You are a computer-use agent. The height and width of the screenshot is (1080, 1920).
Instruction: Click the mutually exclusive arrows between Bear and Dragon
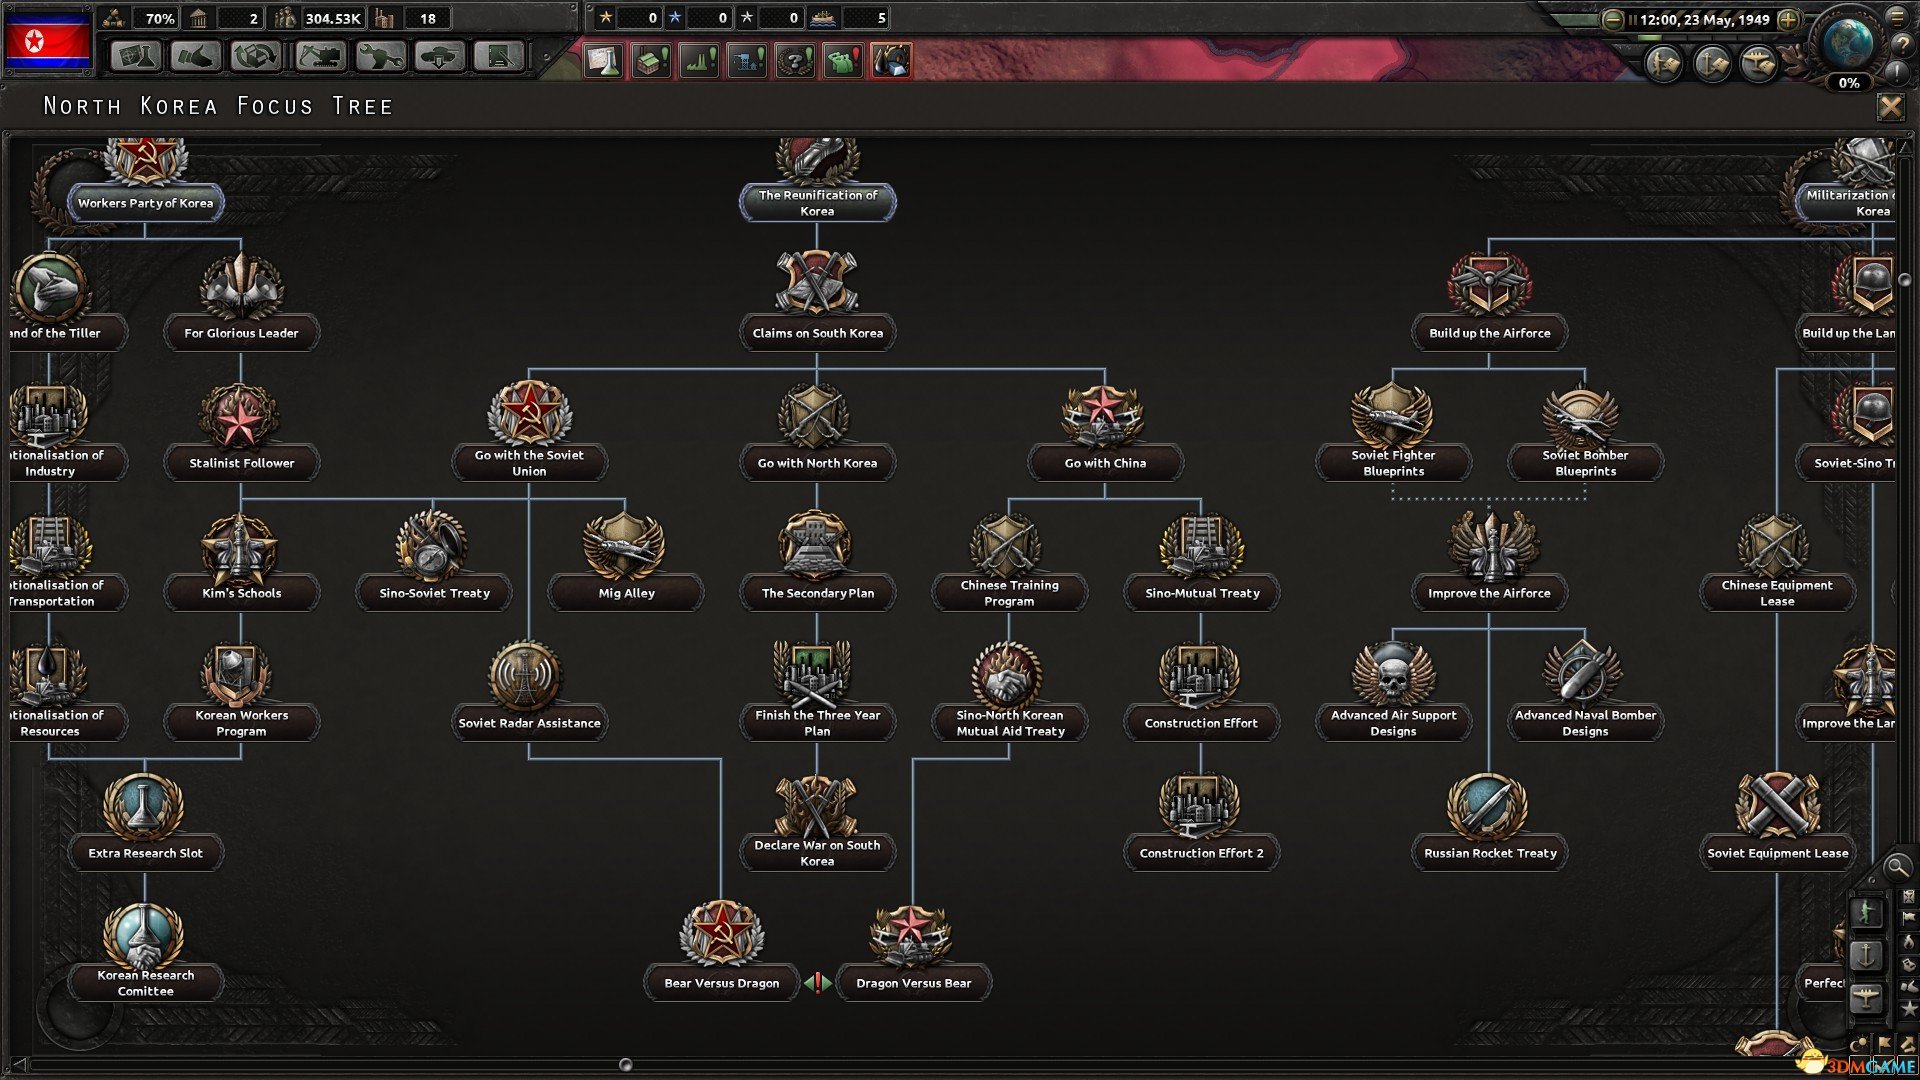point(818,983)
